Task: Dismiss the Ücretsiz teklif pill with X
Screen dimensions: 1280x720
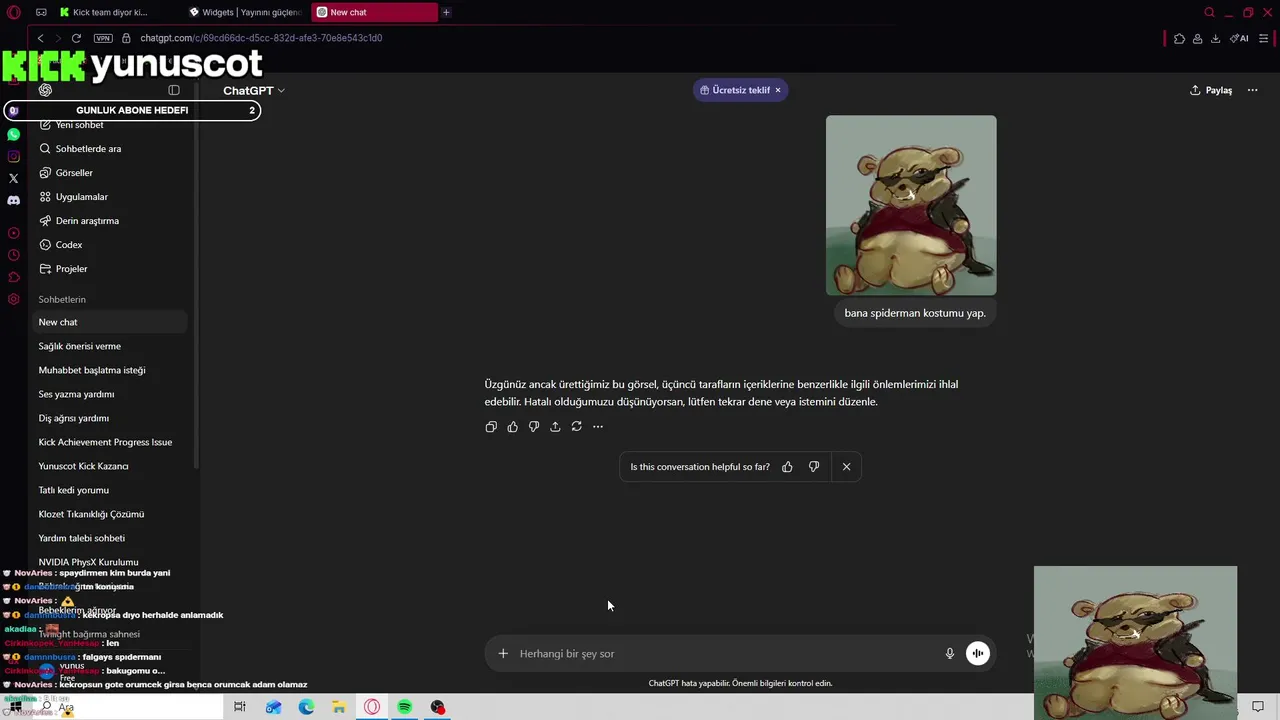Action: (778, 90)
